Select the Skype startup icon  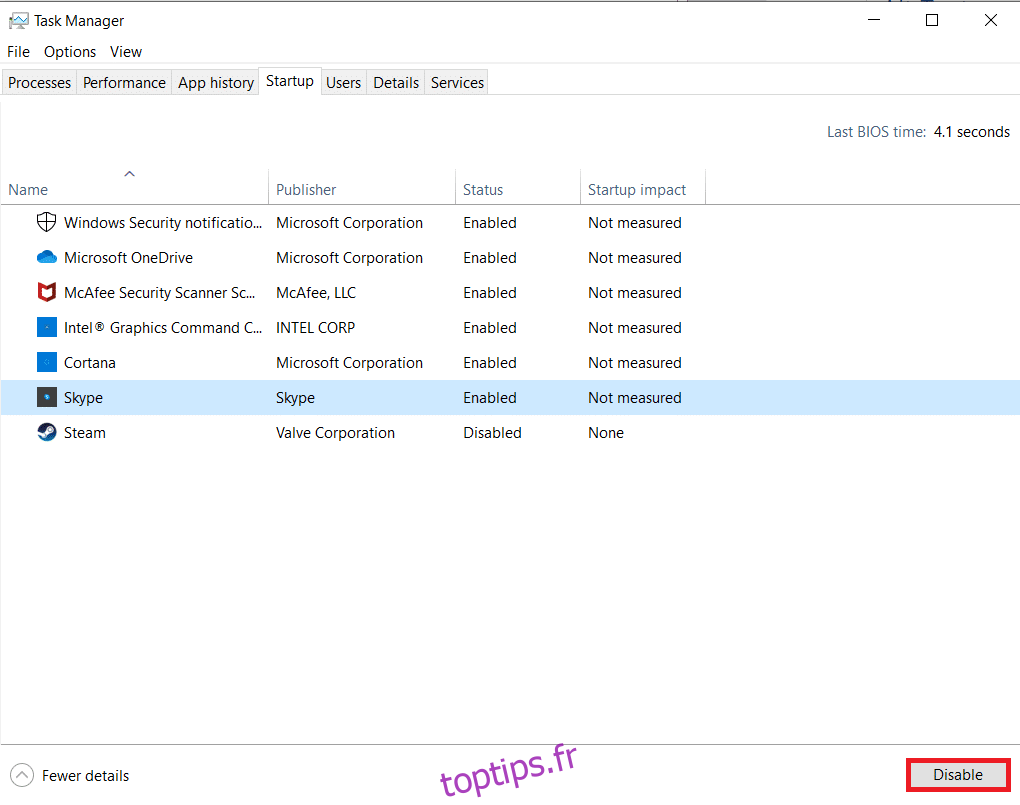tap(46, 397)
